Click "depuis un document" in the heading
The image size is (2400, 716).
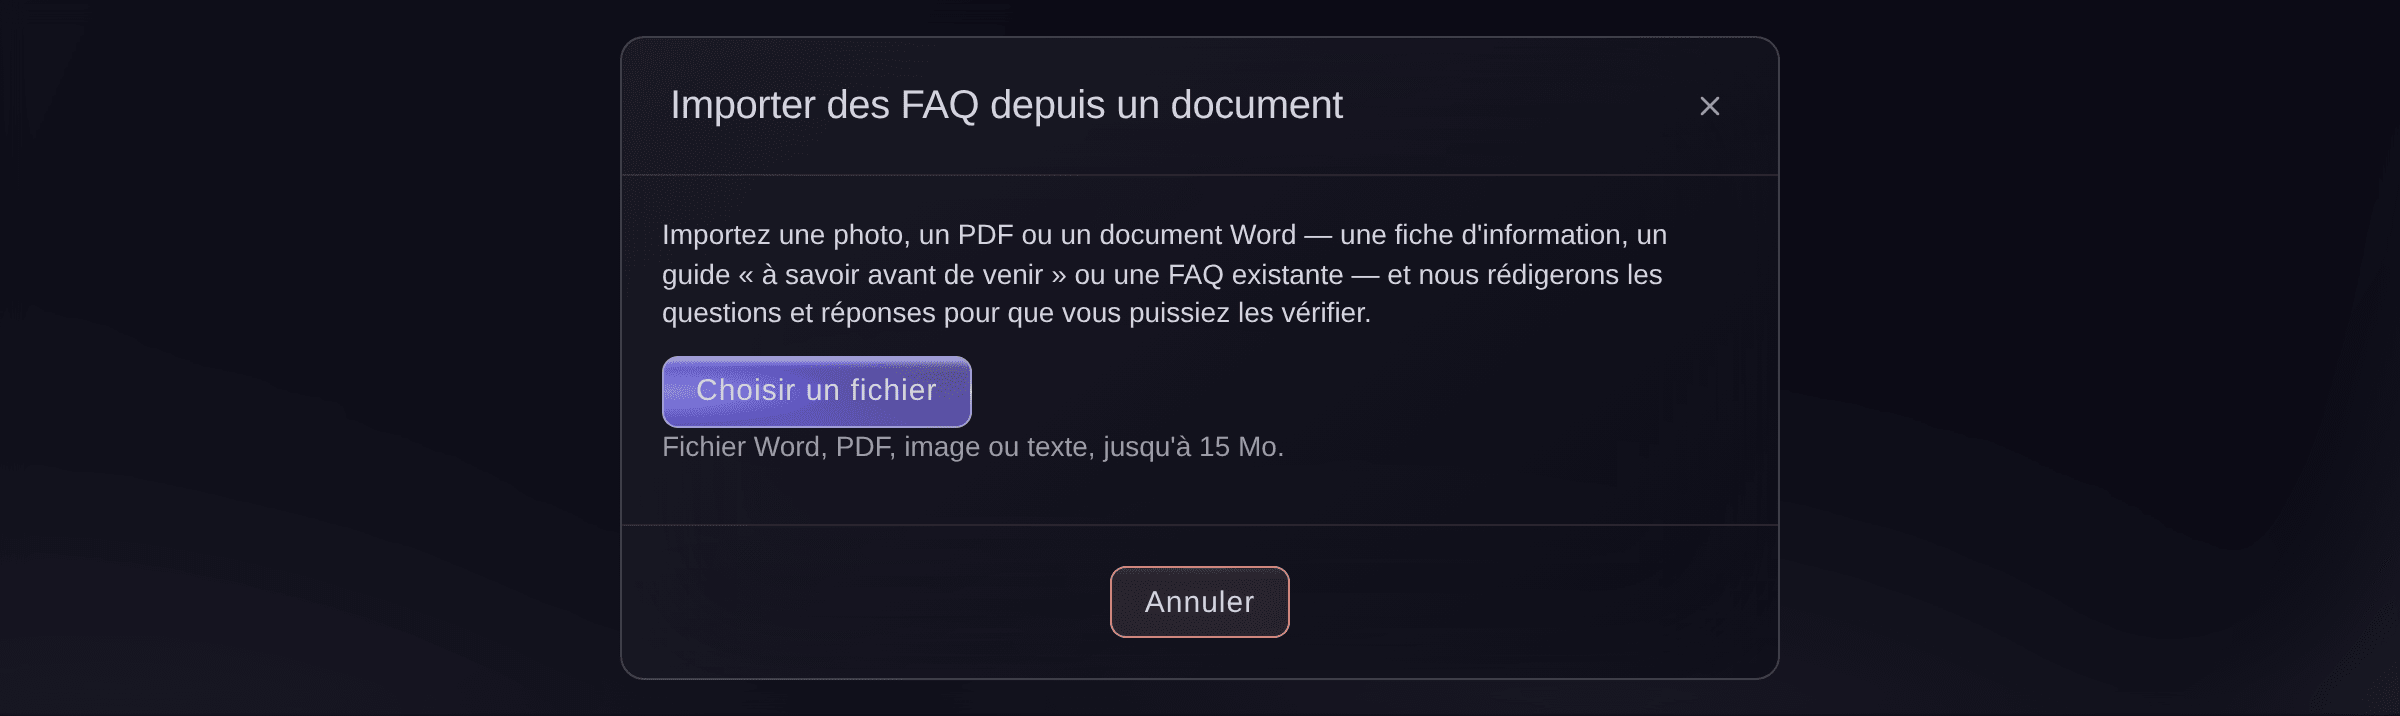(x=1166, y=105)
